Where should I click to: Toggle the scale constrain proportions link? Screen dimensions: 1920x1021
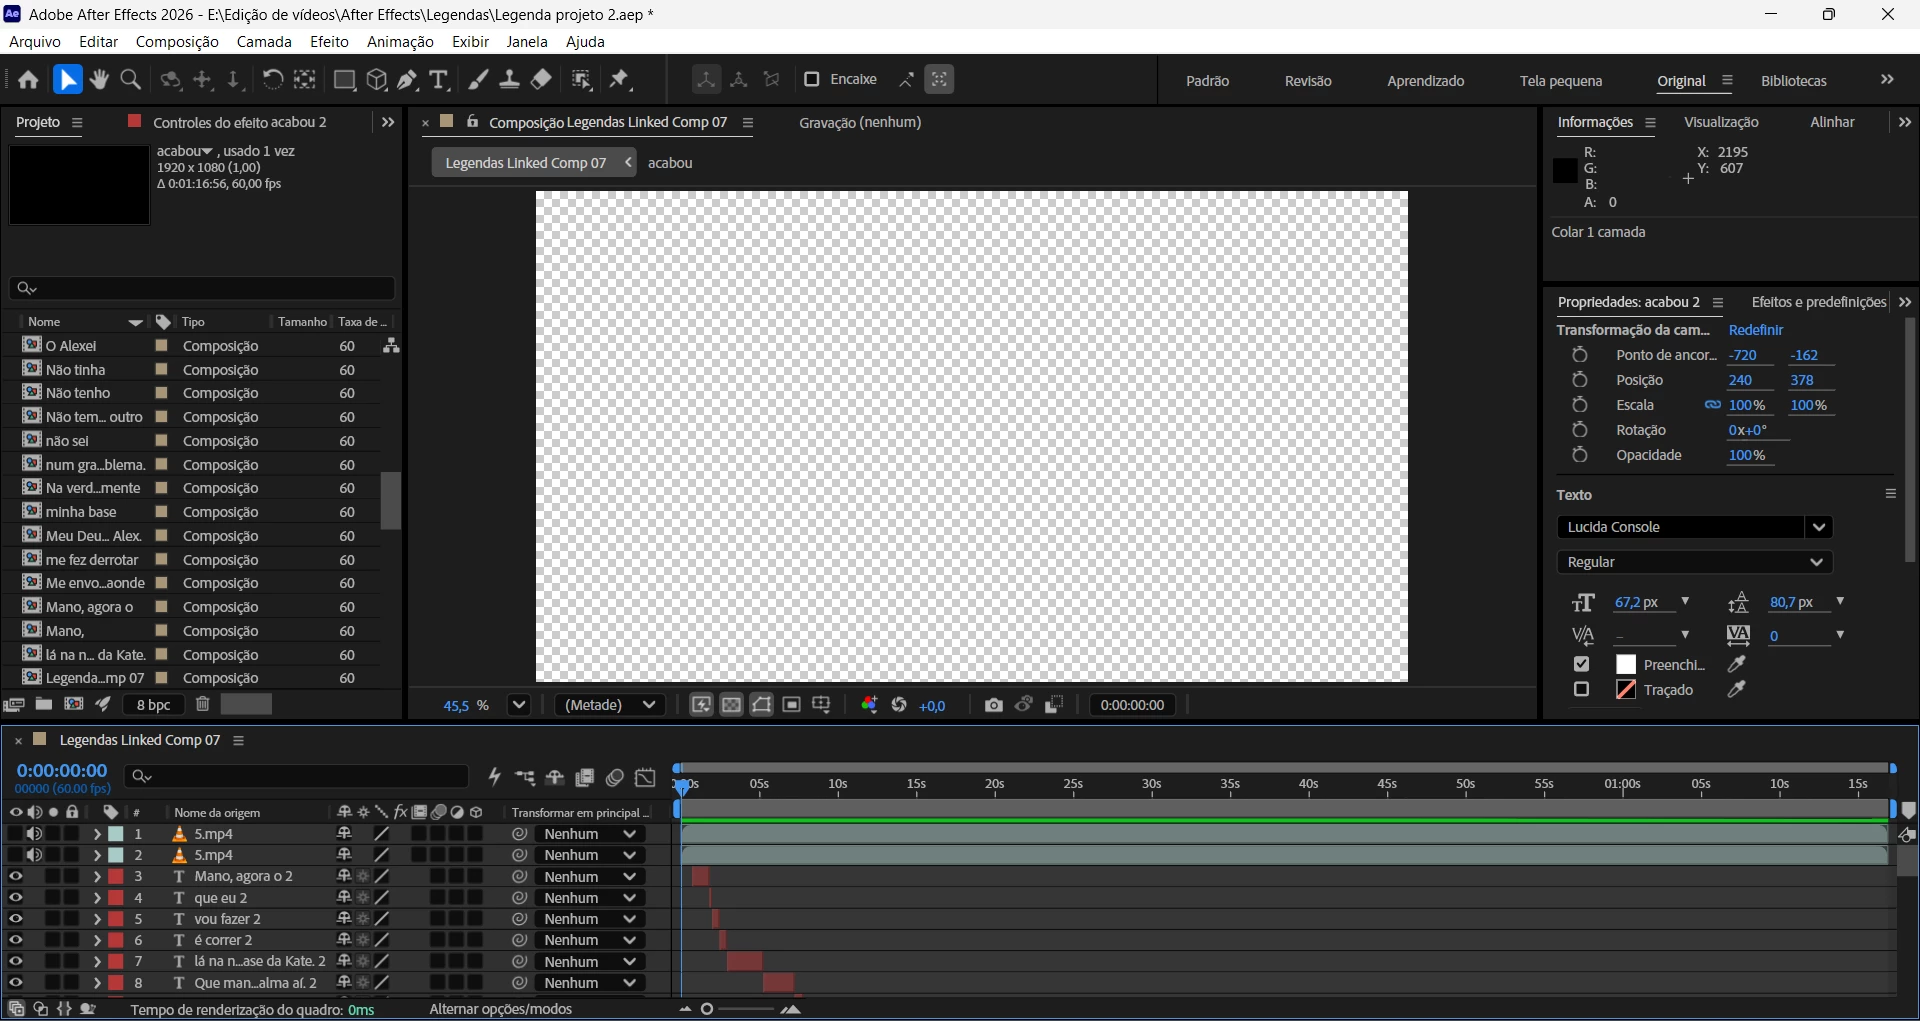pyautogui.click(x=1713, y=405)
